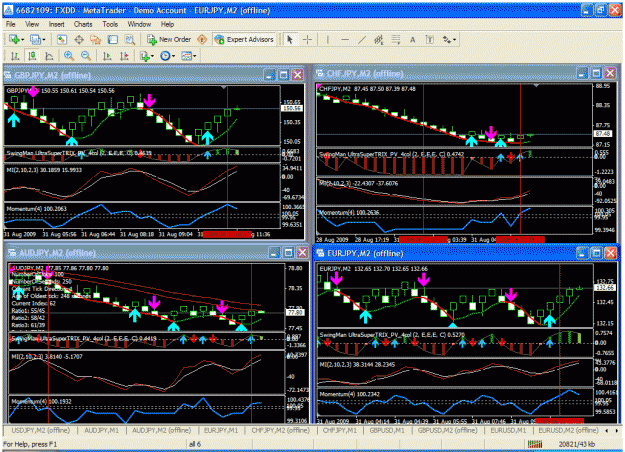Select the Text Label tool
This screenshot has width=625, height=452.
430,39
